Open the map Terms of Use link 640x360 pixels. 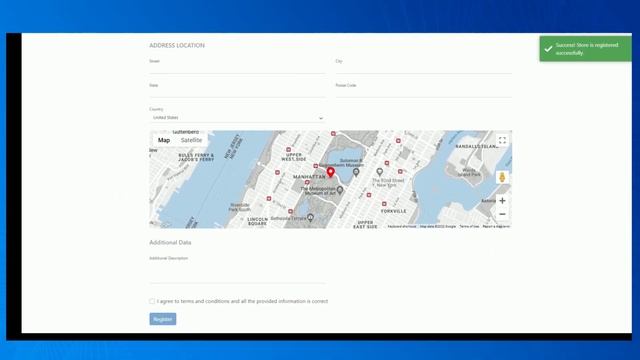(469, 226)
